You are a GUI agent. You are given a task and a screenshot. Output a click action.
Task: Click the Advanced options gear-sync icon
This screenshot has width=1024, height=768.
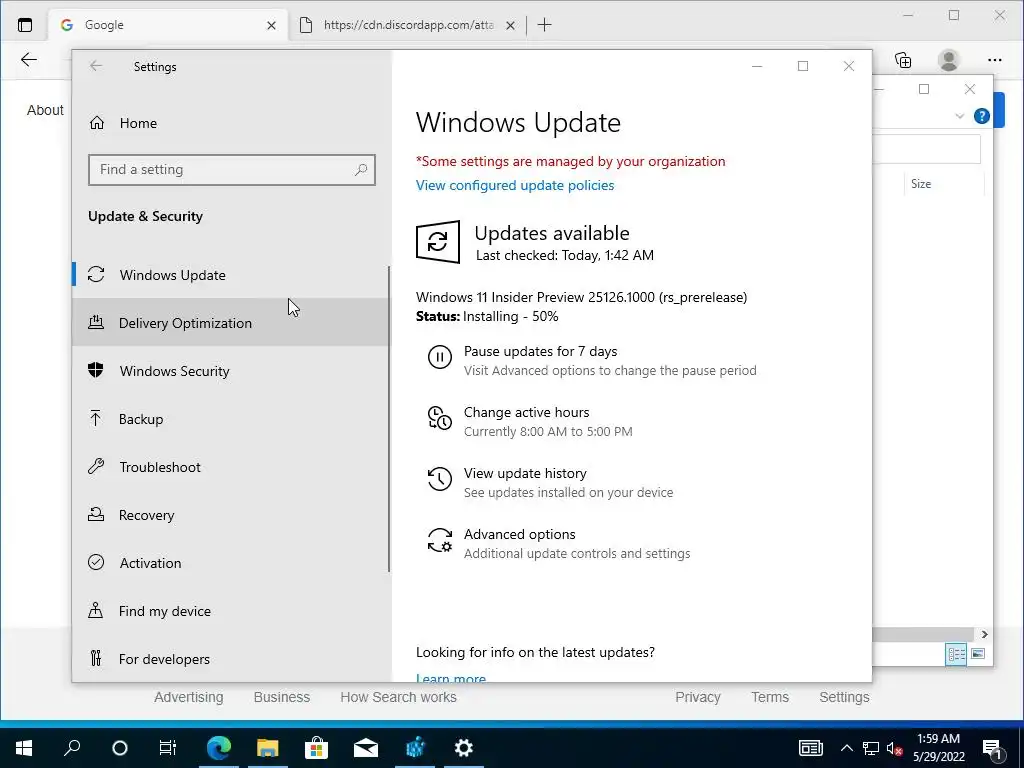click(440, 540)
